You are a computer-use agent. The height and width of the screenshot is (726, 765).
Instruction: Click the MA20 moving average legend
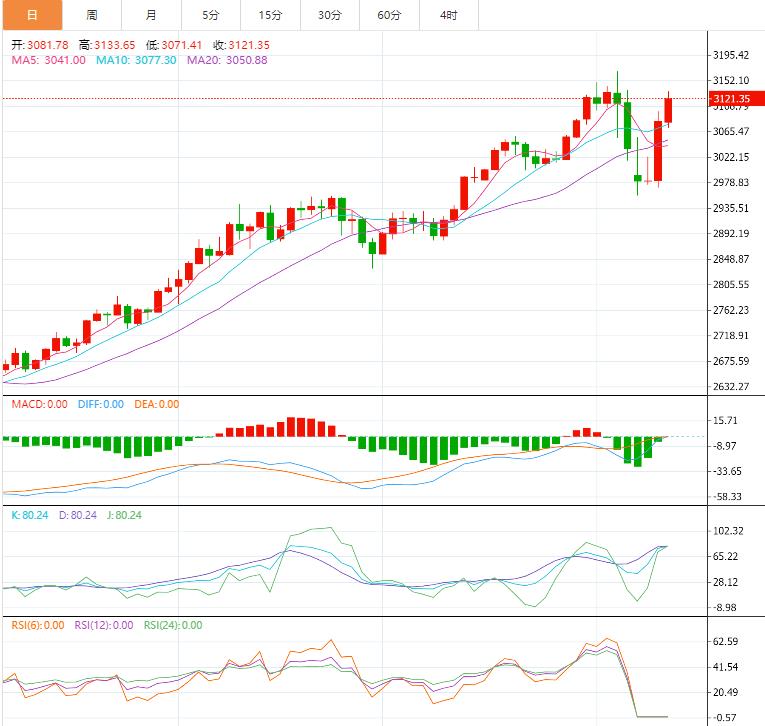click(x=227, y=60)
